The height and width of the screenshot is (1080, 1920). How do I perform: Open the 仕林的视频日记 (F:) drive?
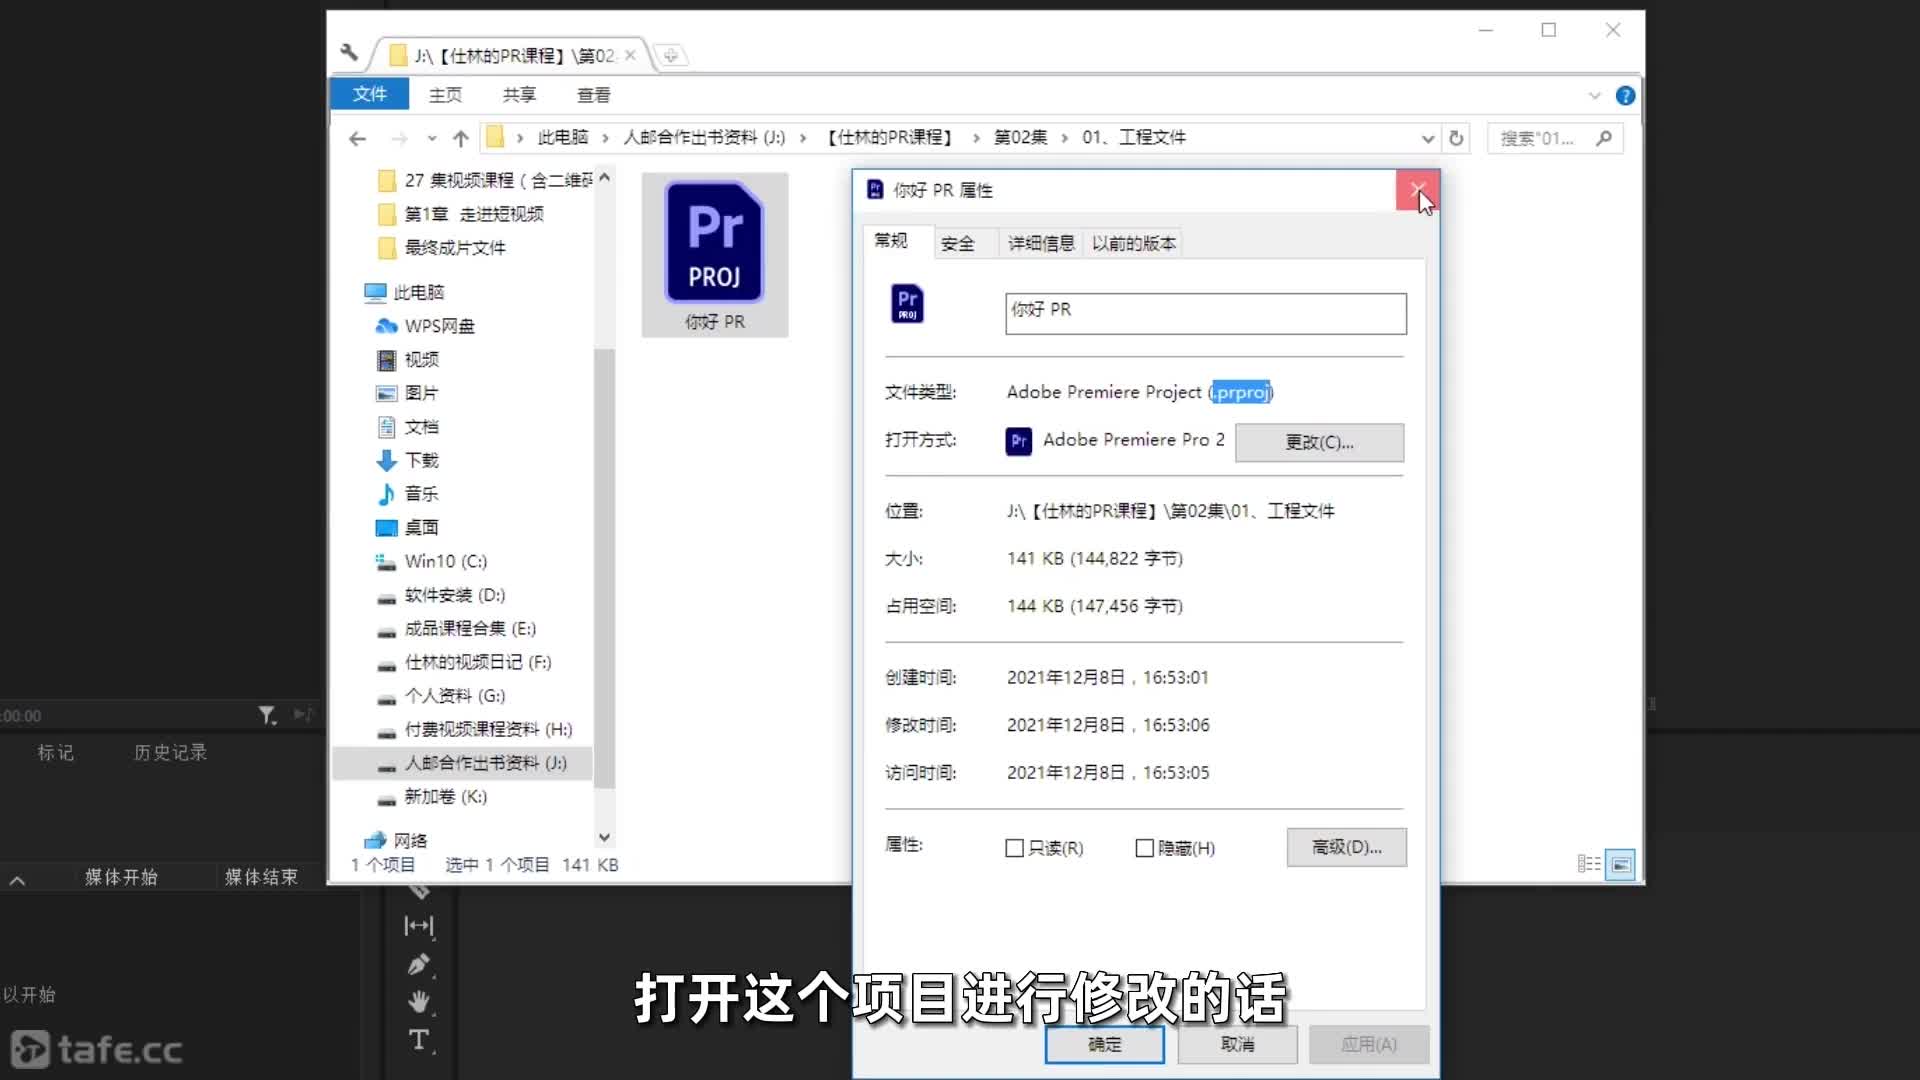point(464,662)
